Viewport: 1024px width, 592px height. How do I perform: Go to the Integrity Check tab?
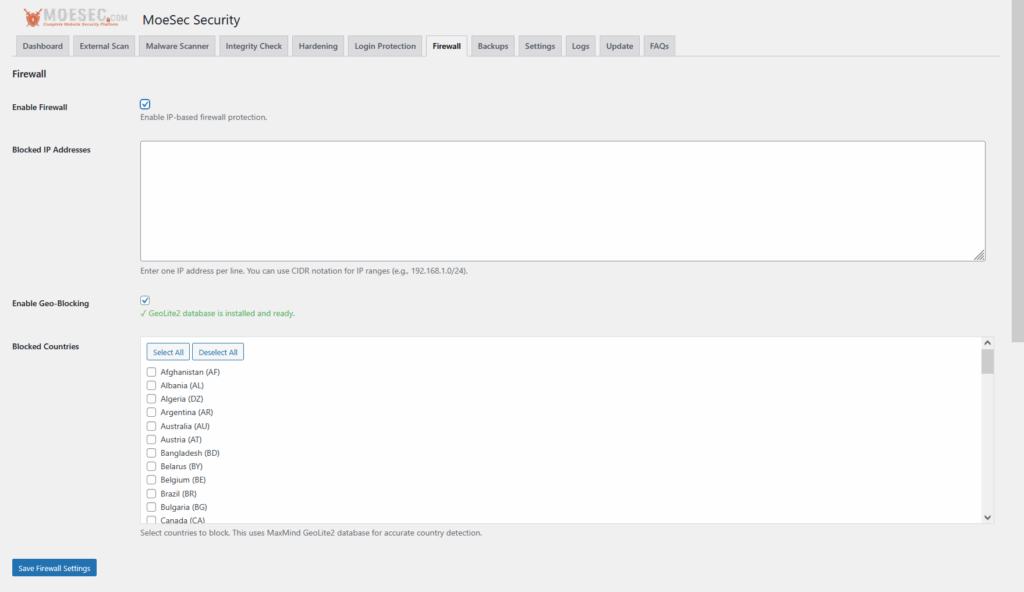(253, 45)
